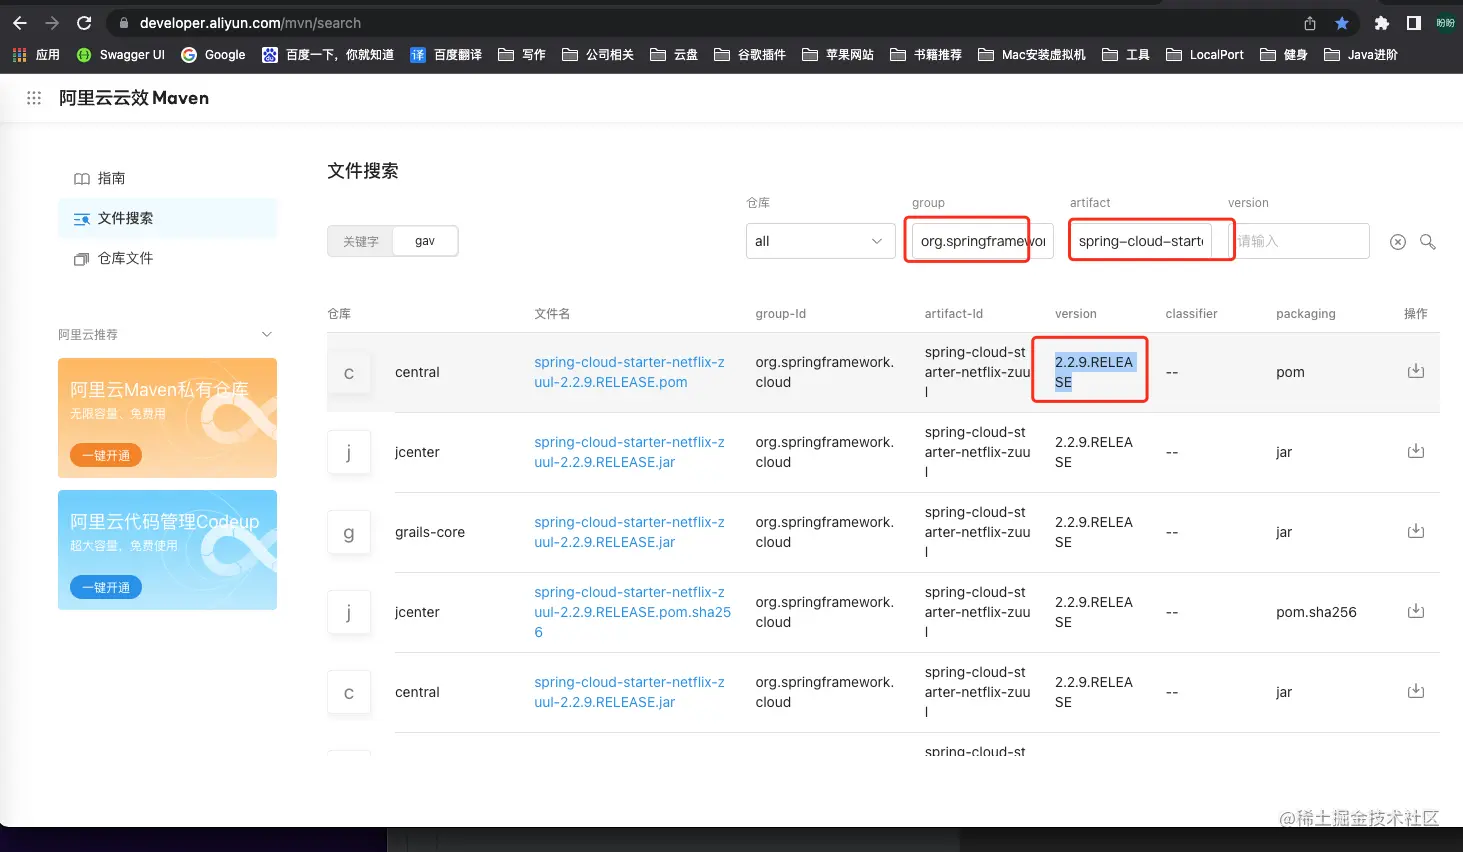Open the Chrome extensions puzzle icon
This screenshot has height=852, width=1463.
[1382, 23]
